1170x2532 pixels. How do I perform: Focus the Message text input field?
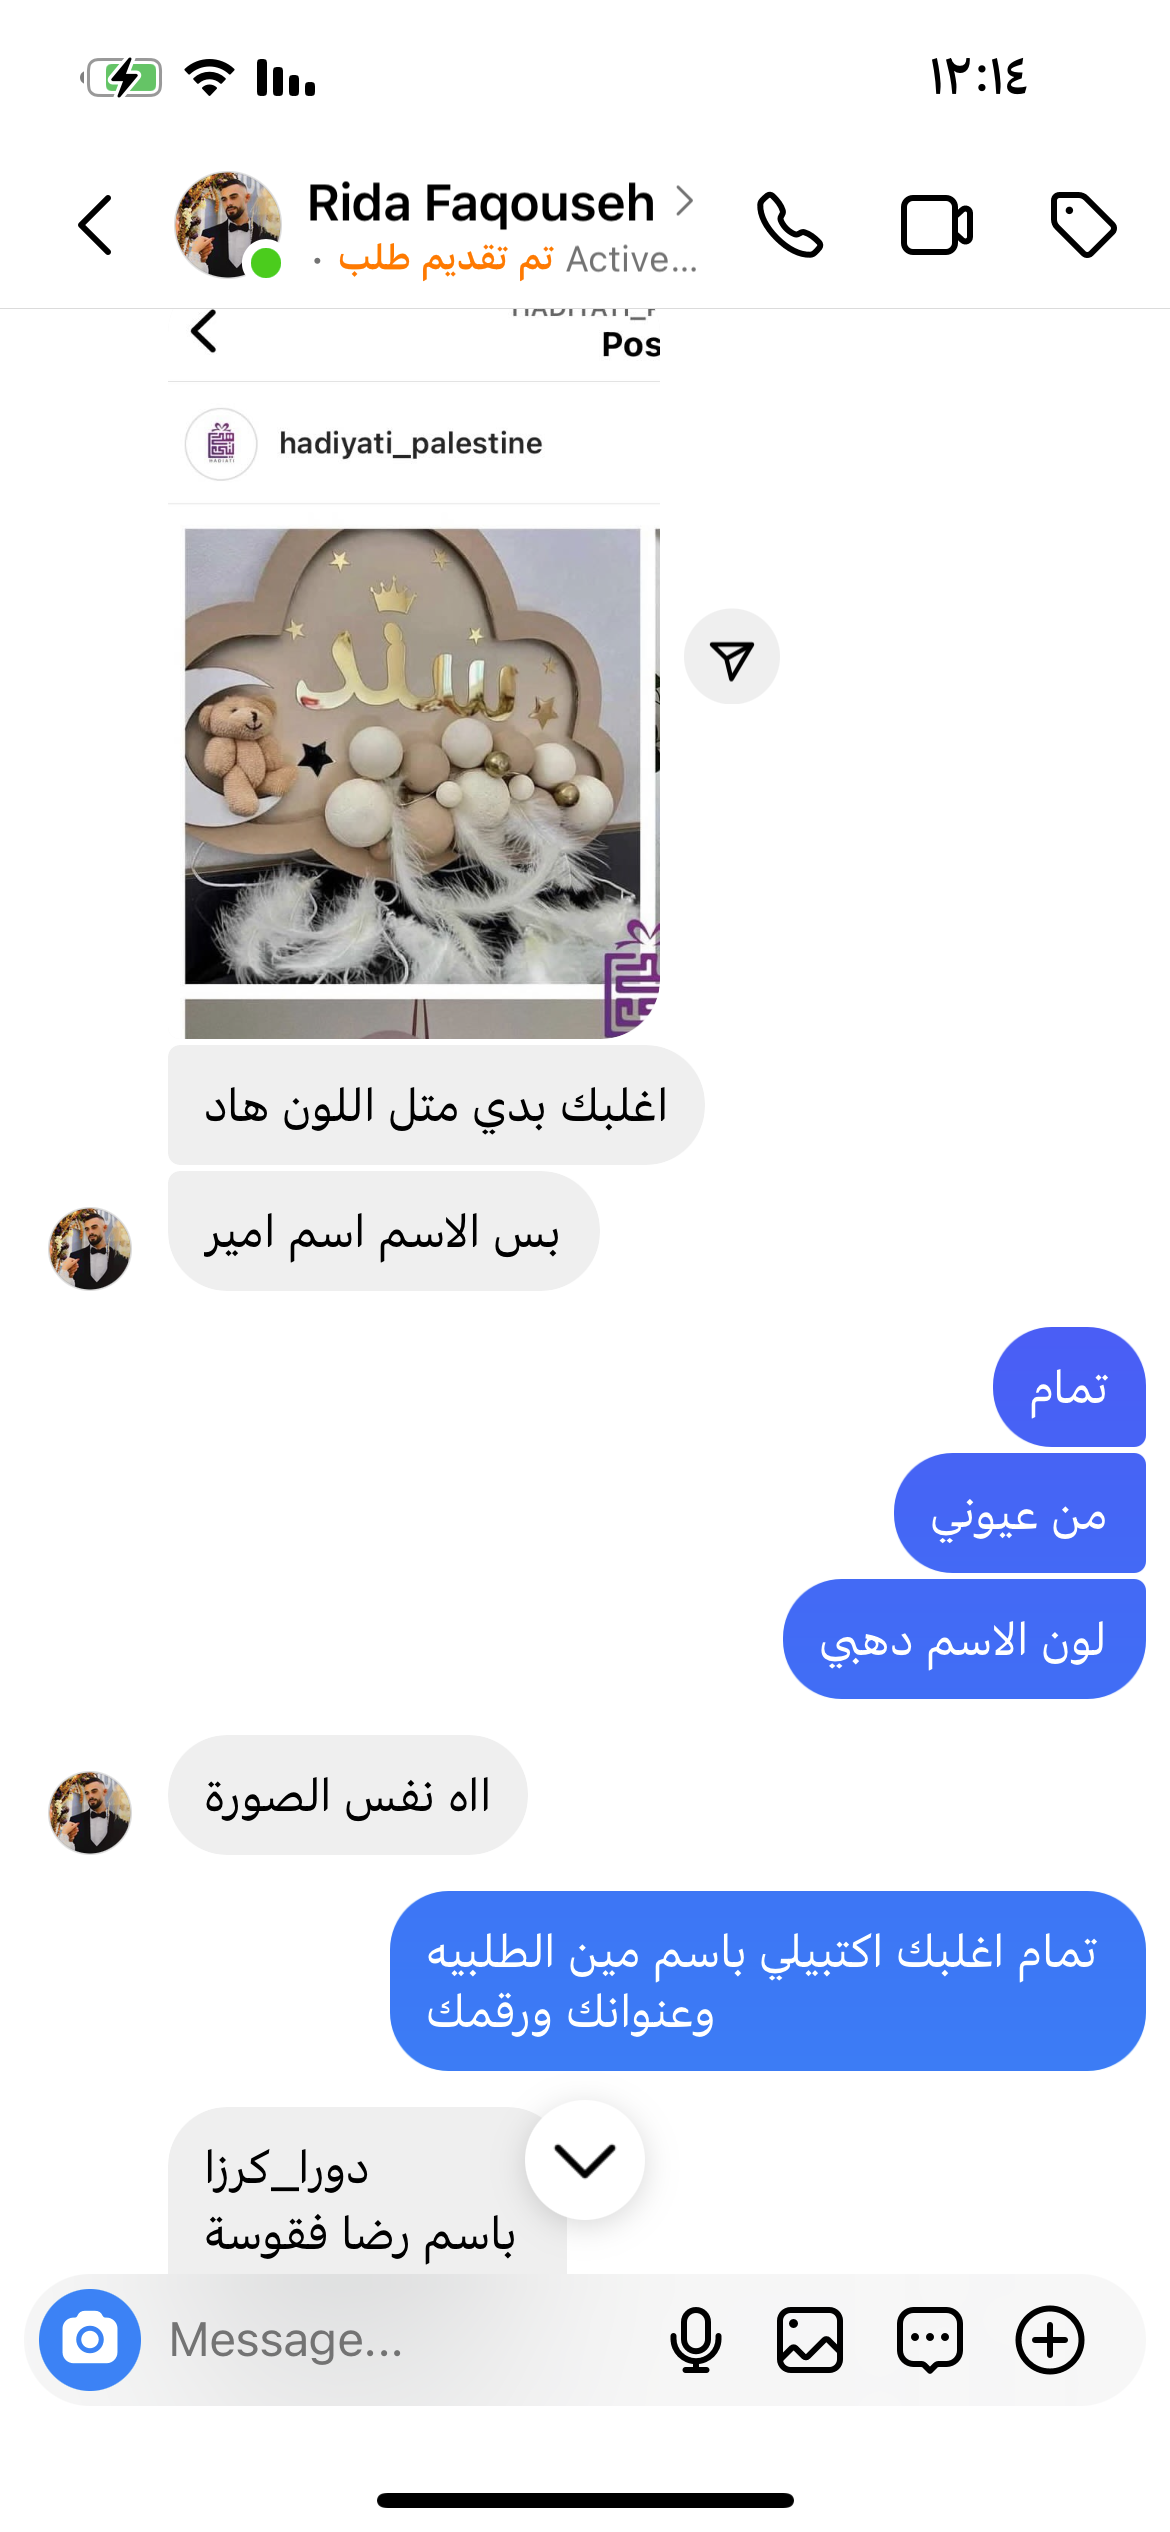click(400, 2340)
